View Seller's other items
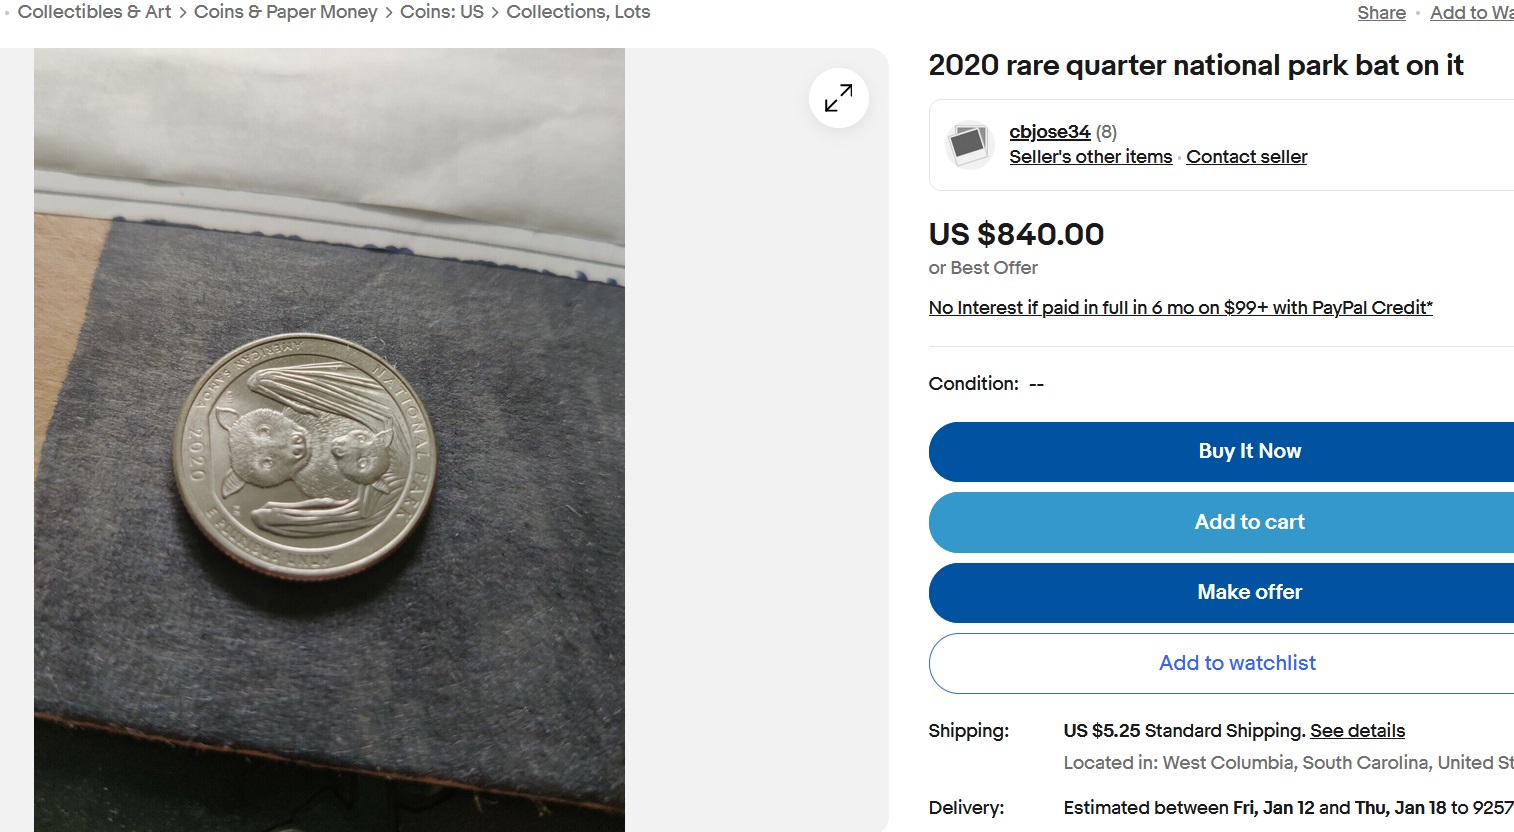This screenshot has height=832, width=1514. coord(1090,157)
